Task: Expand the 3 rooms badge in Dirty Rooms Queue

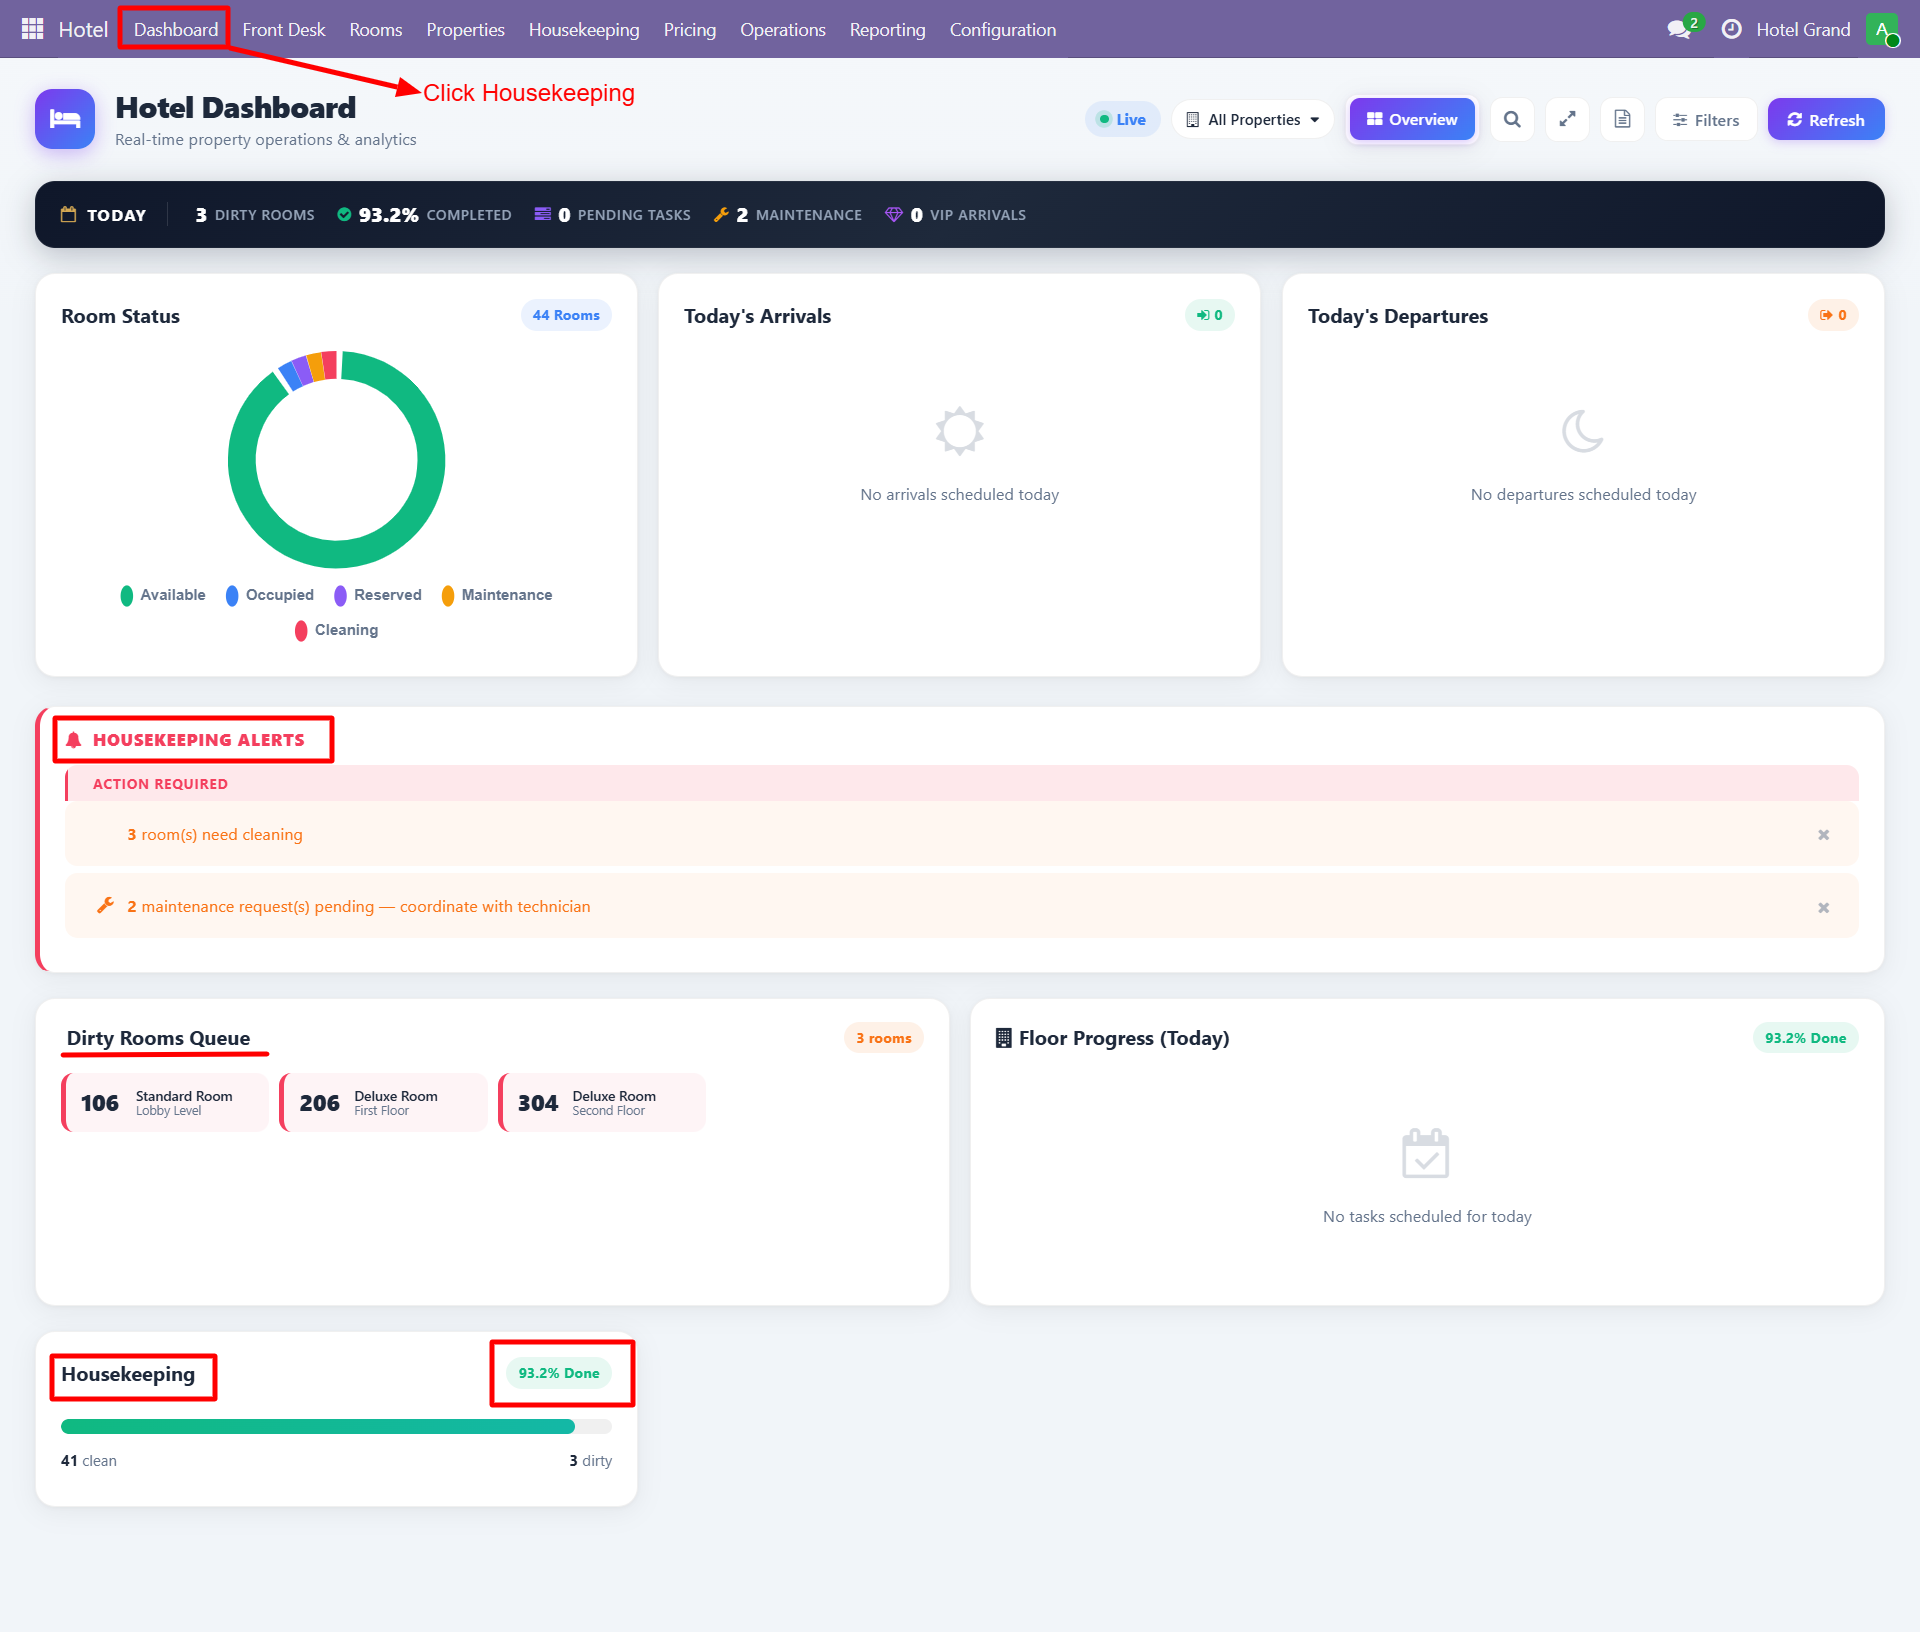Action: click(884, 1038)
